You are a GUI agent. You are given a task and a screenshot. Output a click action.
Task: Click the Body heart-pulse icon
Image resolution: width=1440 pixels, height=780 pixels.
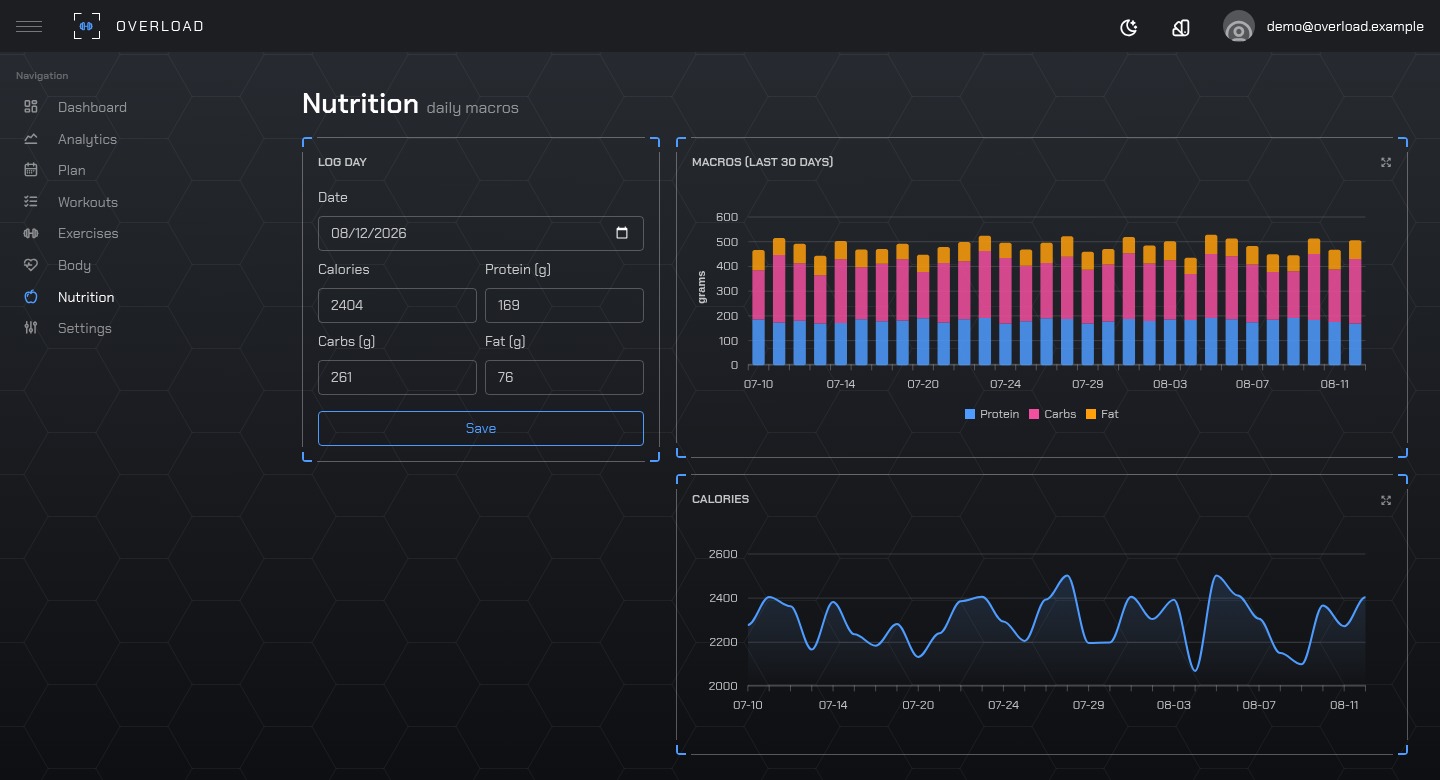tap(31, 265)
